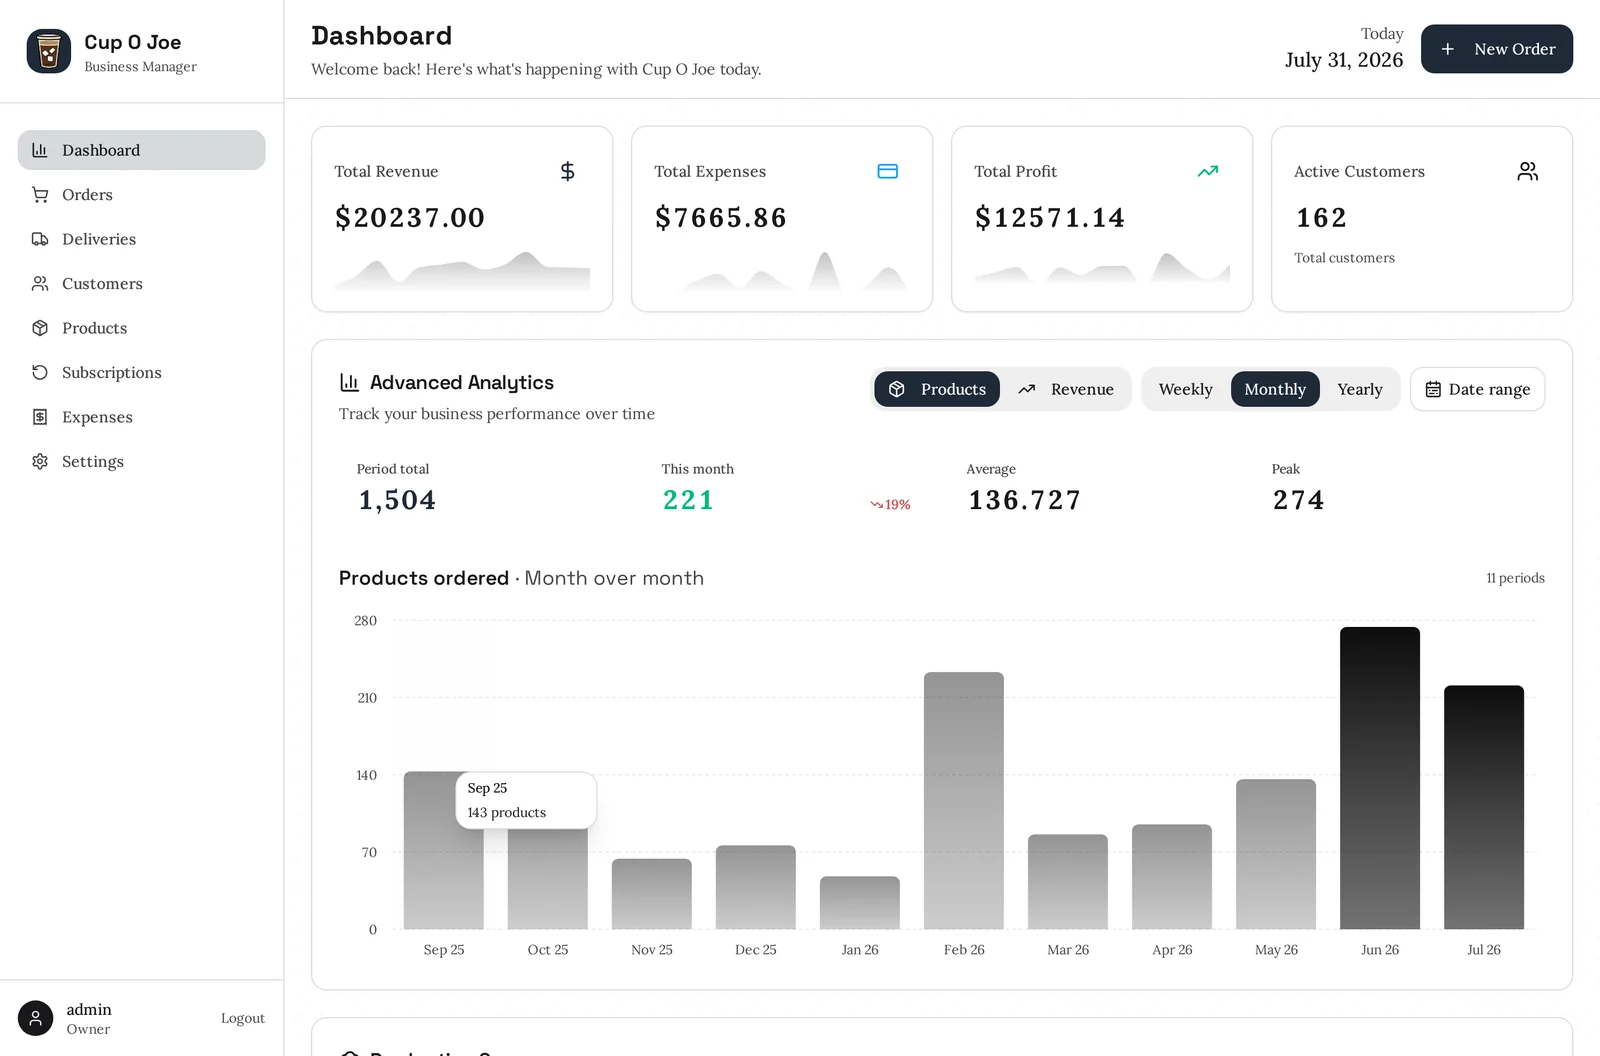The width and height of the screenshot is (1600, 1056).
Task: Open Subscriptions from sidebar
Action: tap(141, 373)
